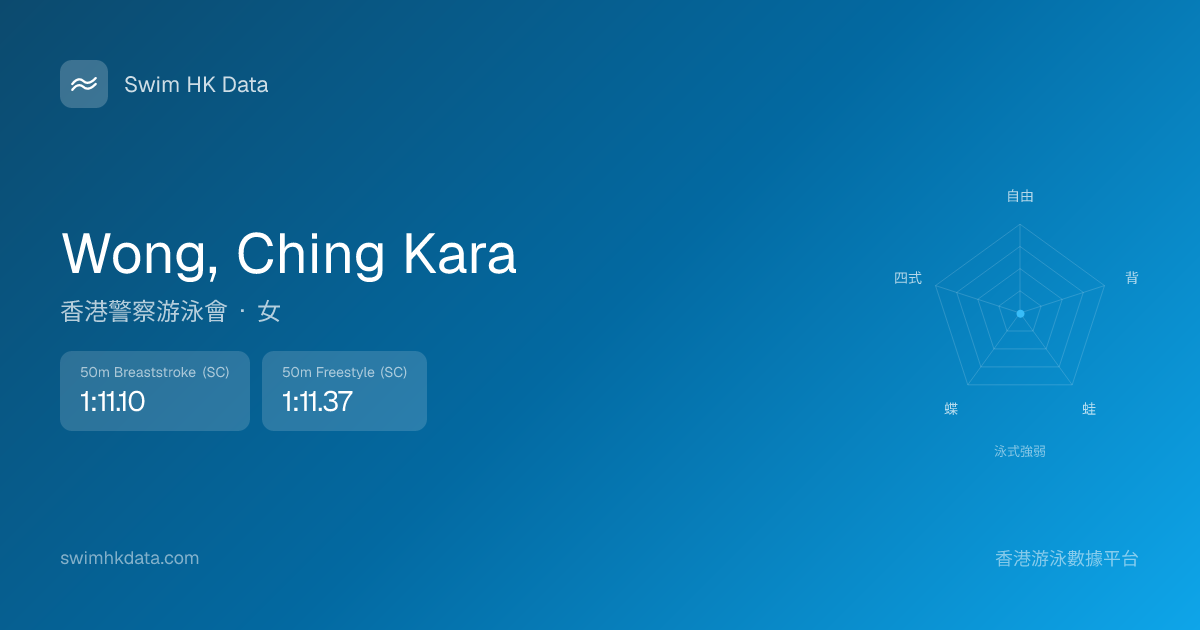Select the 蝶 axis label on radar chart
This screenshot has height=630, width=1200.
pyautogui.click(x=951, y=409)
